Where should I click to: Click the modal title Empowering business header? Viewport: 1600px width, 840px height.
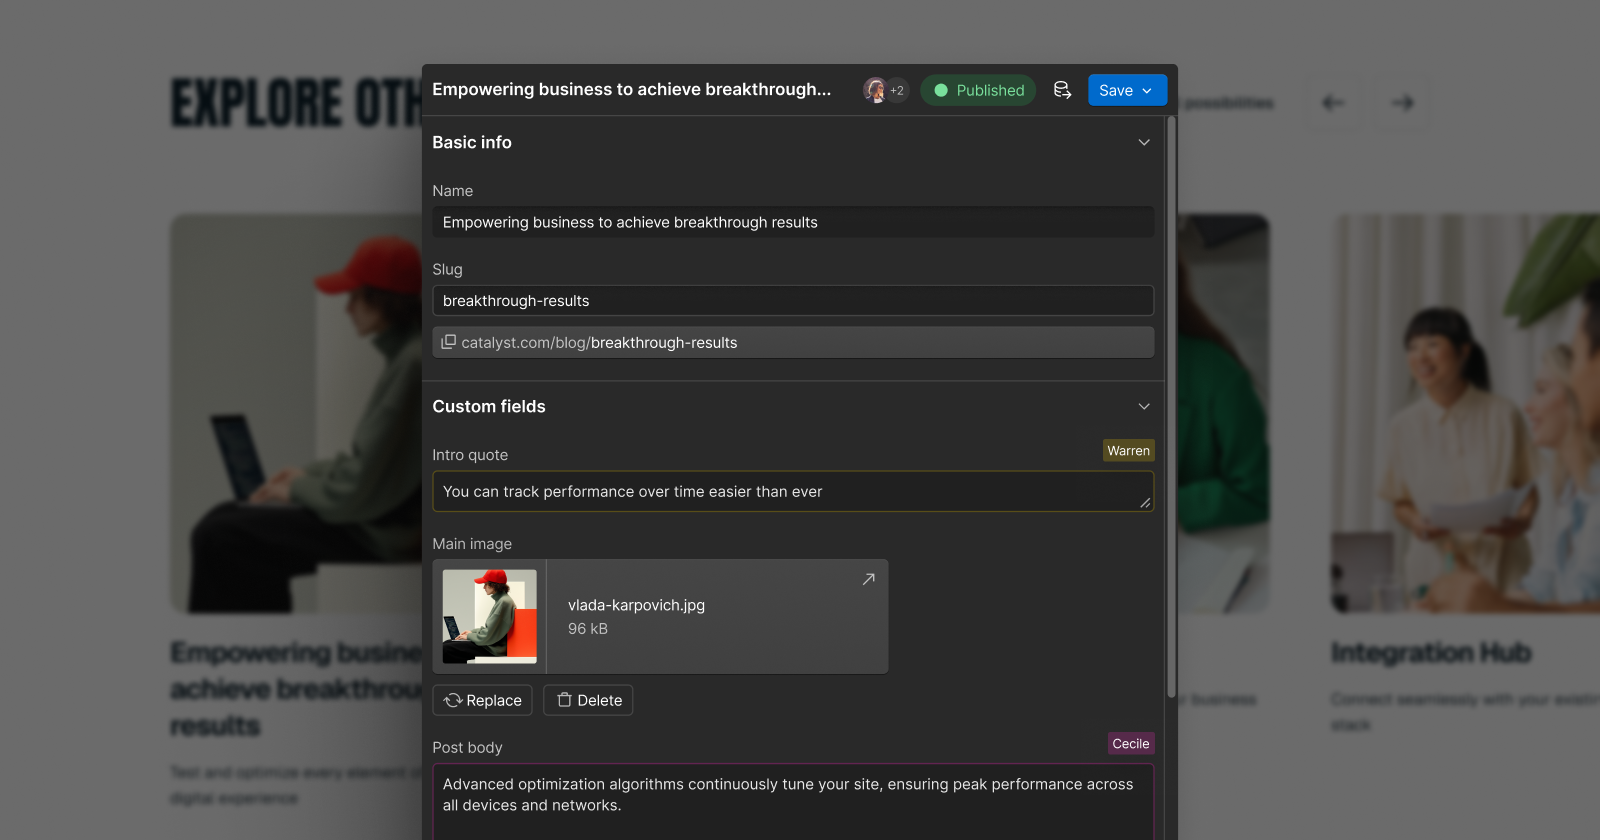(631, 90)
